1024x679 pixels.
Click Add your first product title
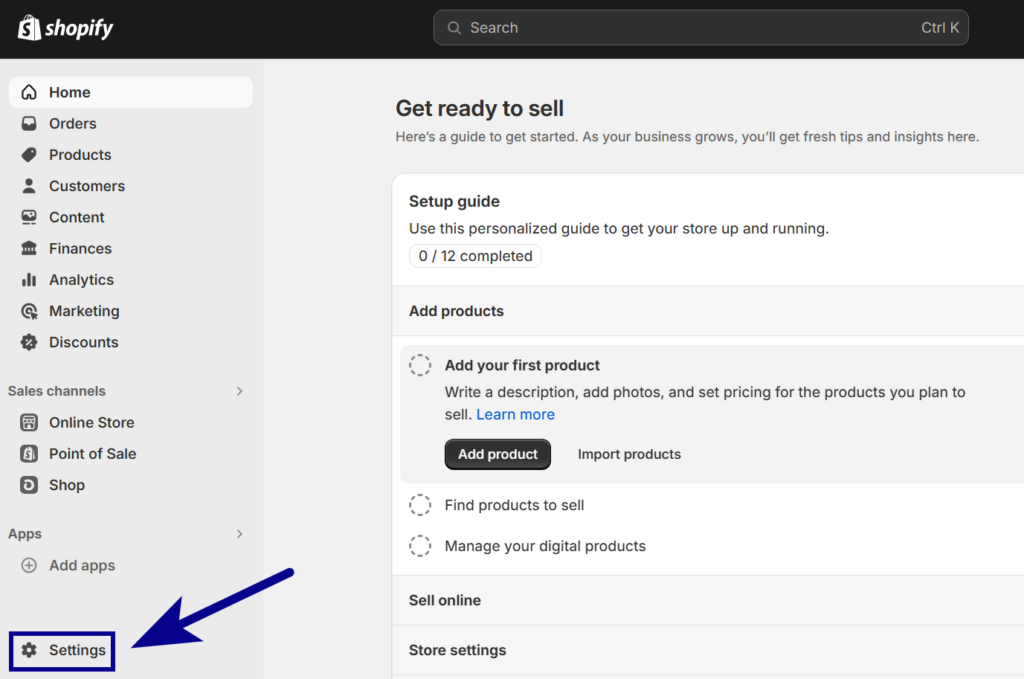pyautogui.click(x=522, y=365)
